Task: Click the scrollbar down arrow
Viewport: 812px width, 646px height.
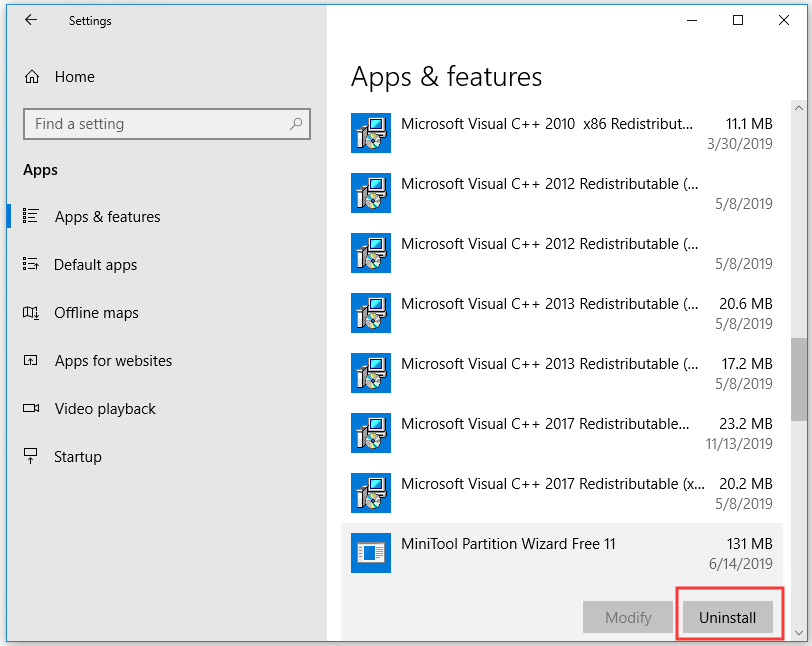Action: [x=799, y=633]
